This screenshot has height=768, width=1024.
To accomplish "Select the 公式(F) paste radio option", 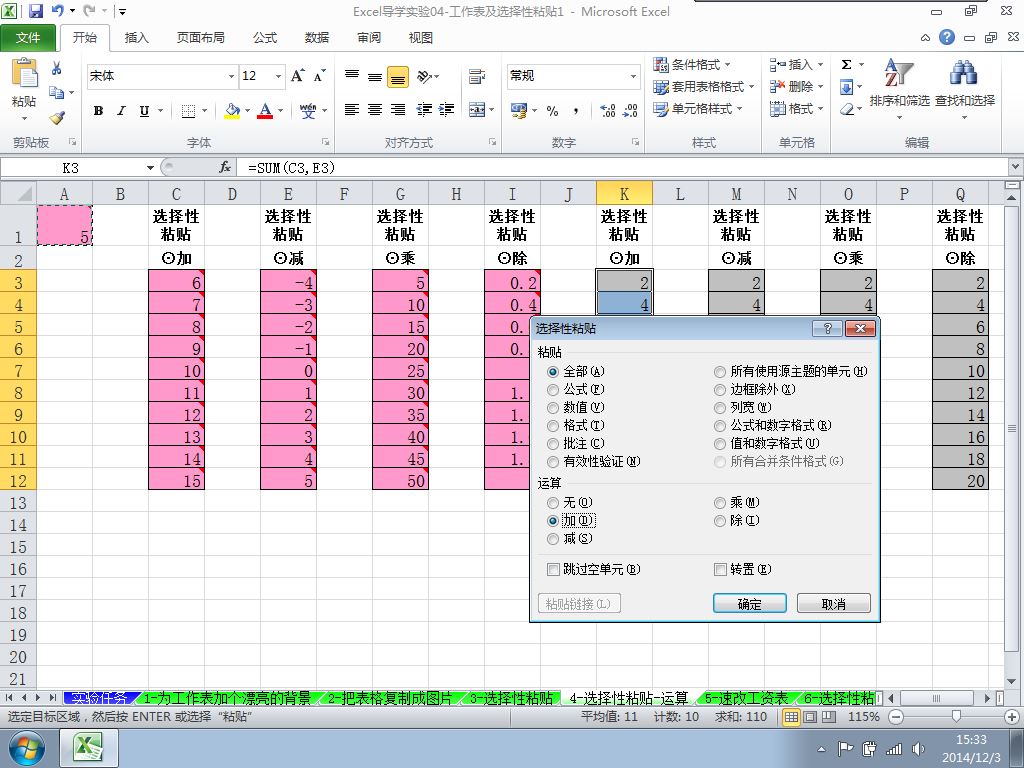I will coord(553,390).
